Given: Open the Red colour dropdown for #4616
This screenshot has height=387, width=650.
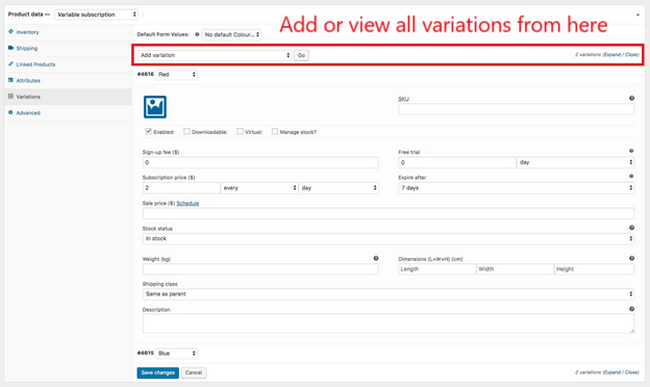Looking at the screenshot, I should 176,75.
